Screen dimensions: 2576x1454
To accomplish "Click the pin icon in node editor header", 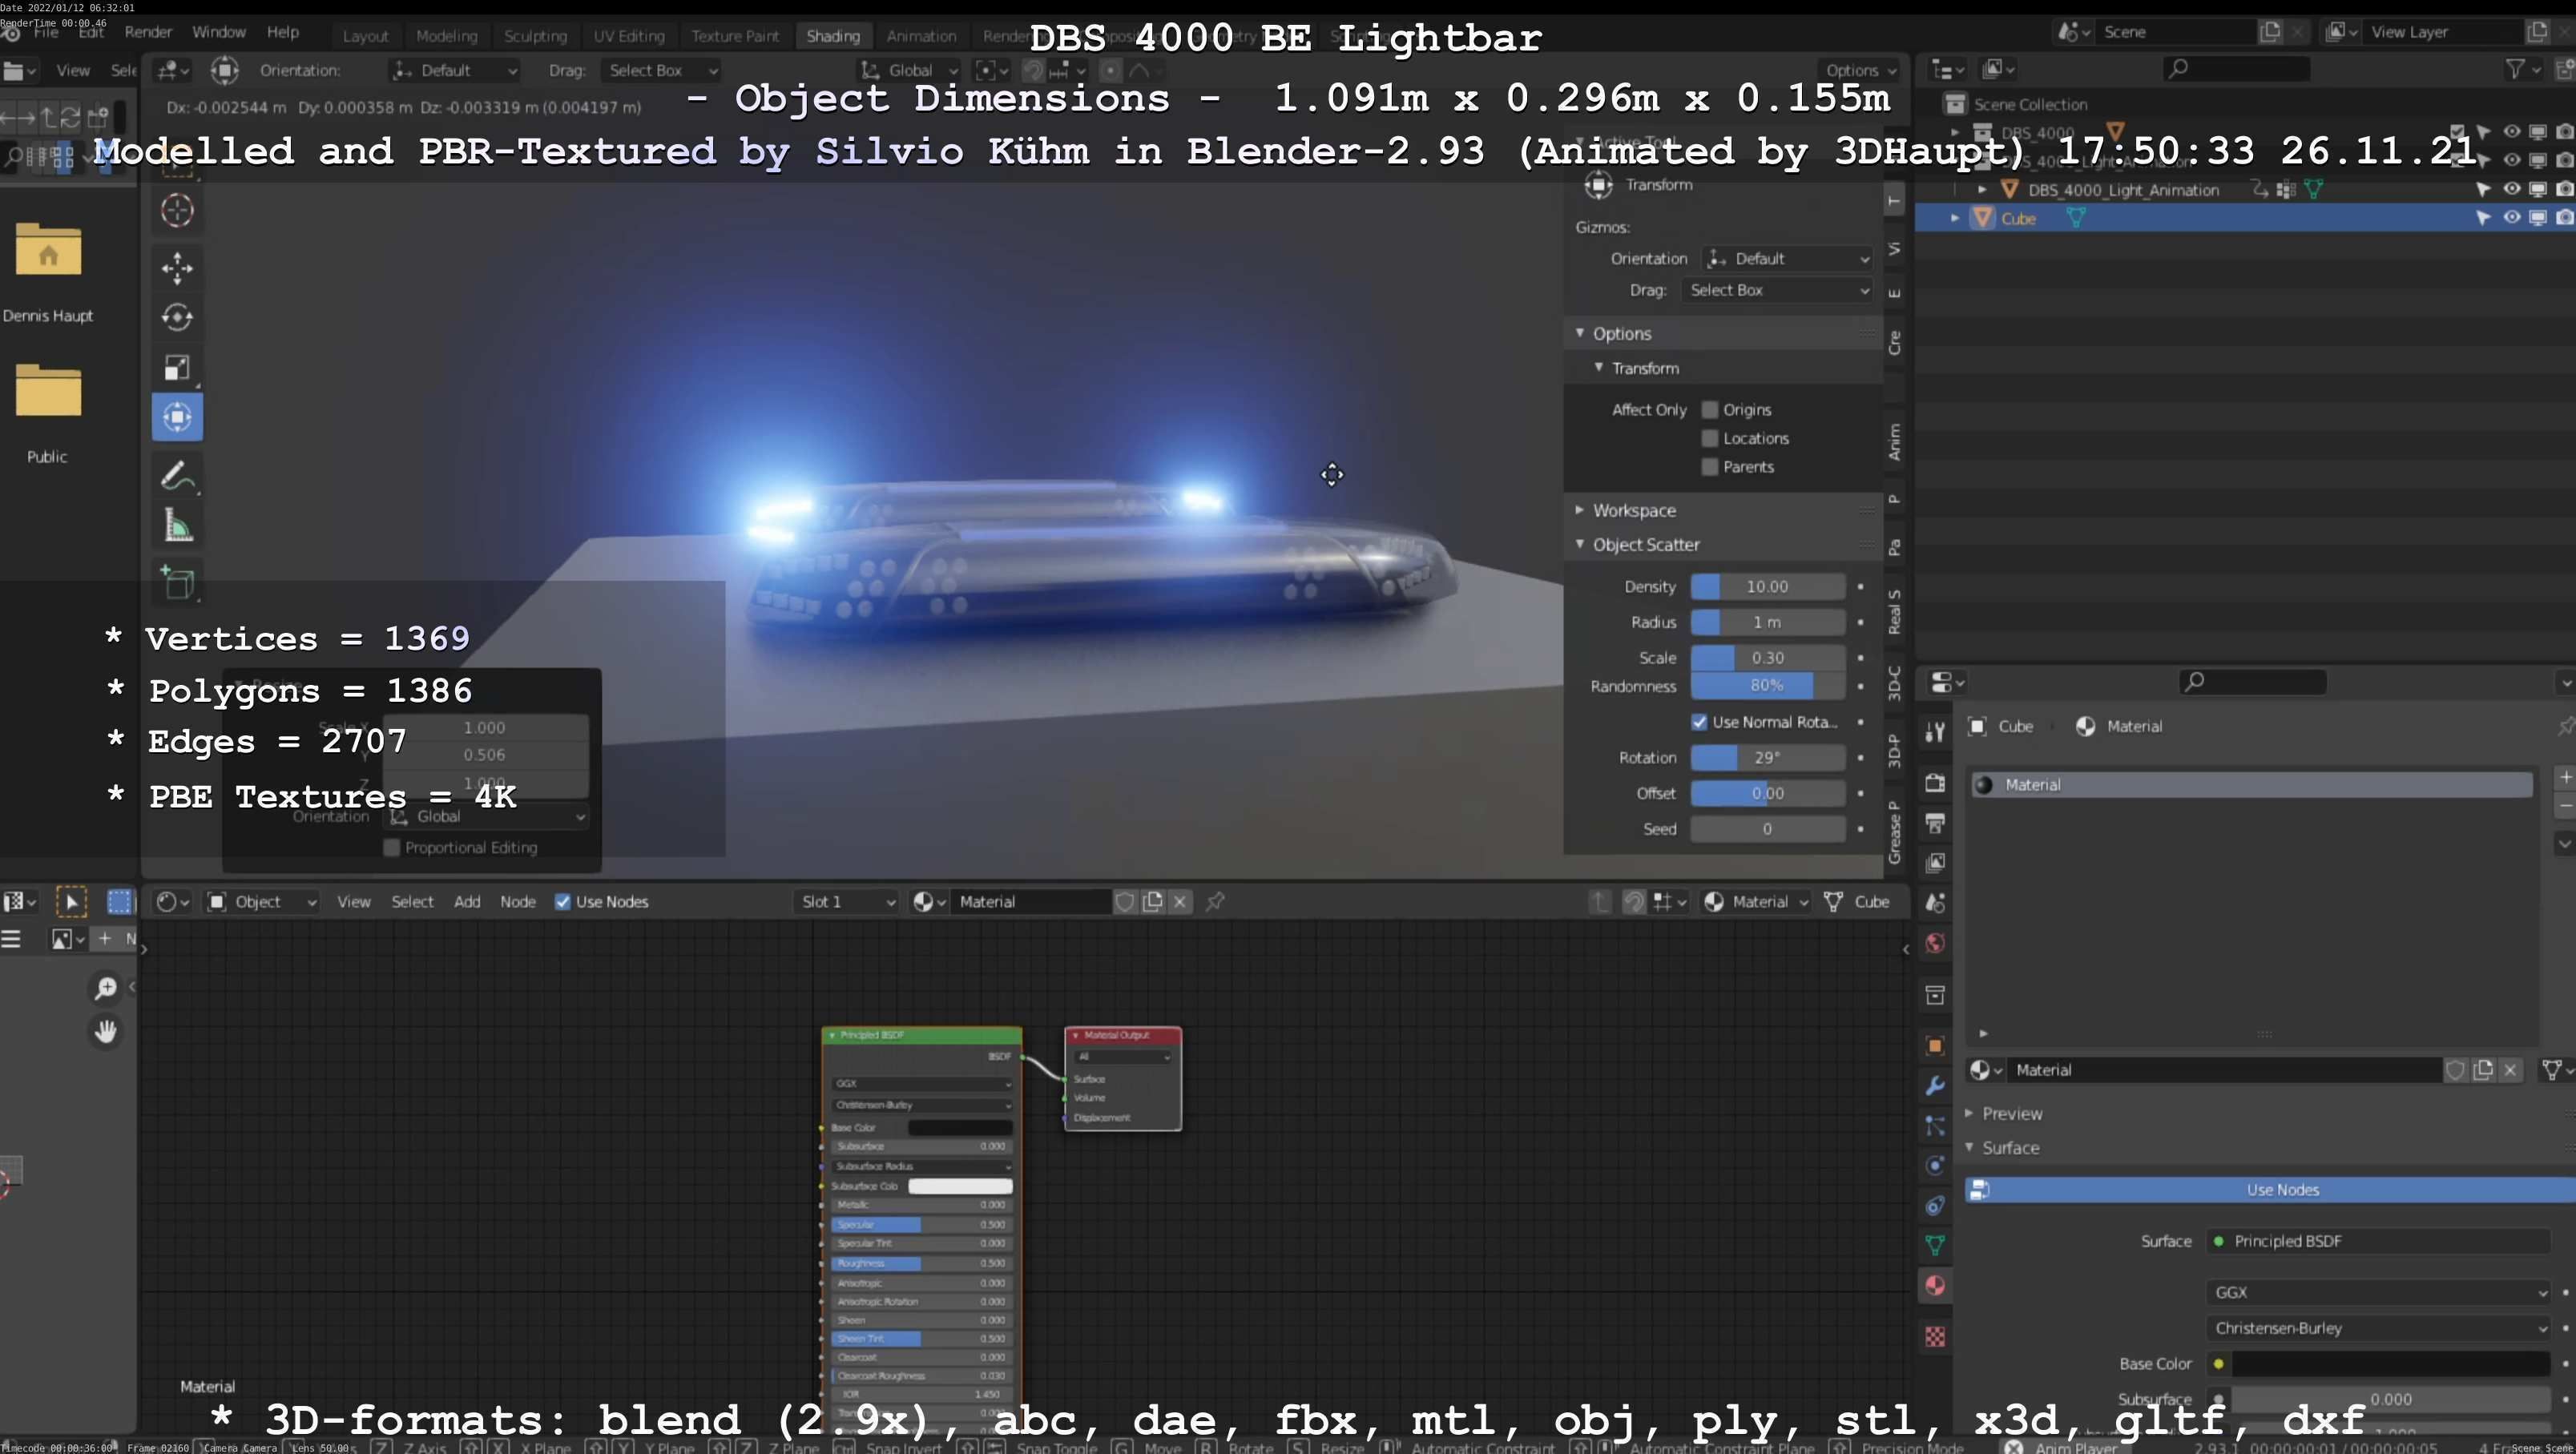I will (x=1215, y=902).
